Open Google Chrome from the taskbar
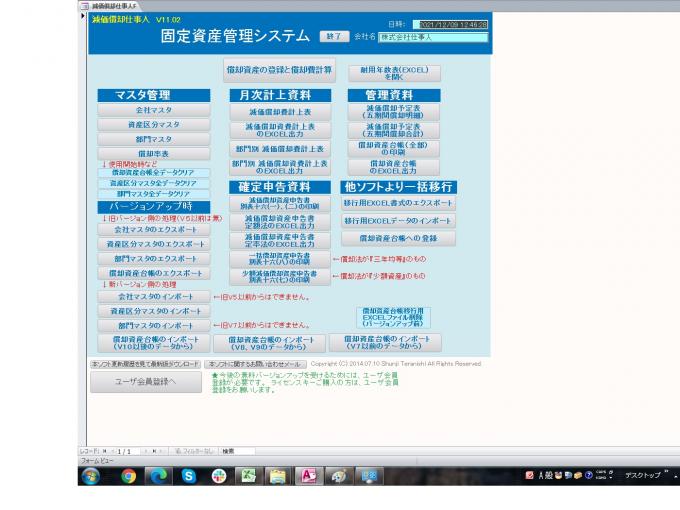Viewport: 680px width, 510px height. pos(129,476)
